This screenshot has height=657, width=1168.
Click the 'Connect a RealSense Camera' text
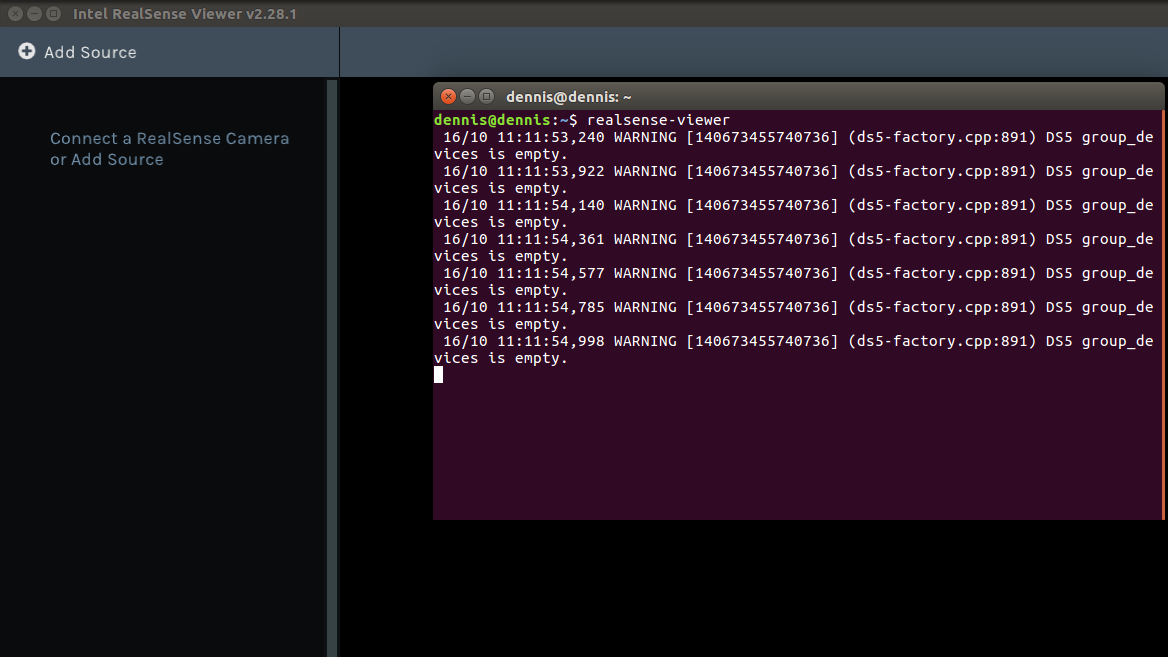point(169,139)
